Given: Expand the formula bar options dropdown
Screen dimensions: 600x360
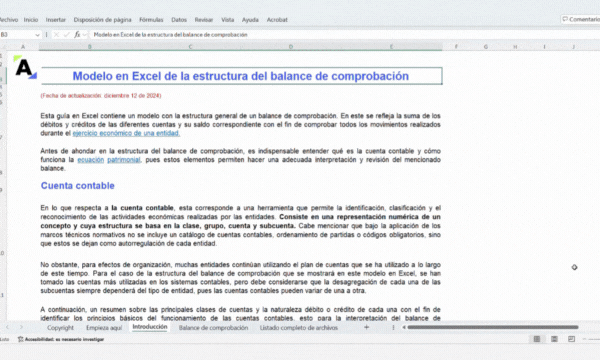Looking at the screenshot, I should (x=85, y=35).
